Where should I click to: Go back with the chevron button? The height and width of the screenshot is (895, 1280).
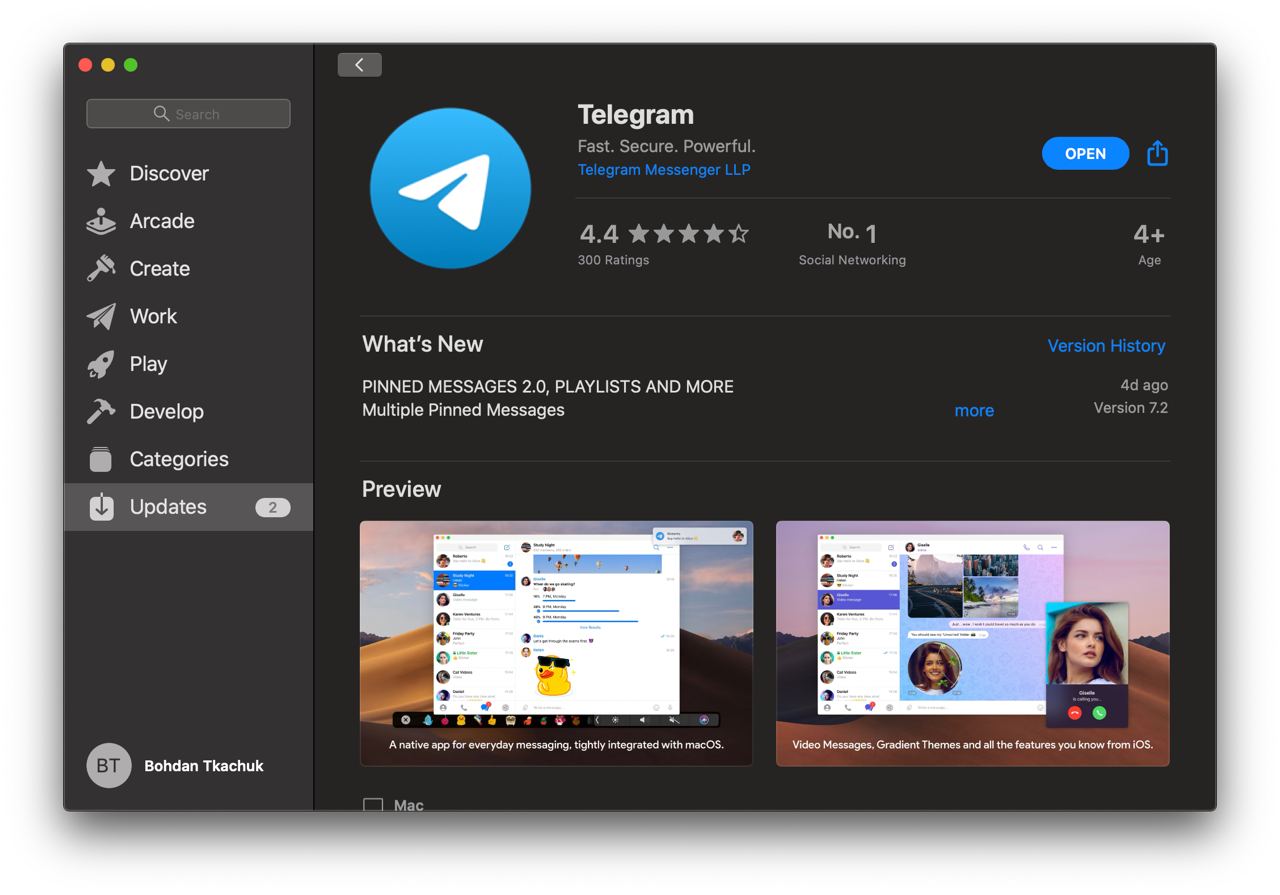coord(359,65)
